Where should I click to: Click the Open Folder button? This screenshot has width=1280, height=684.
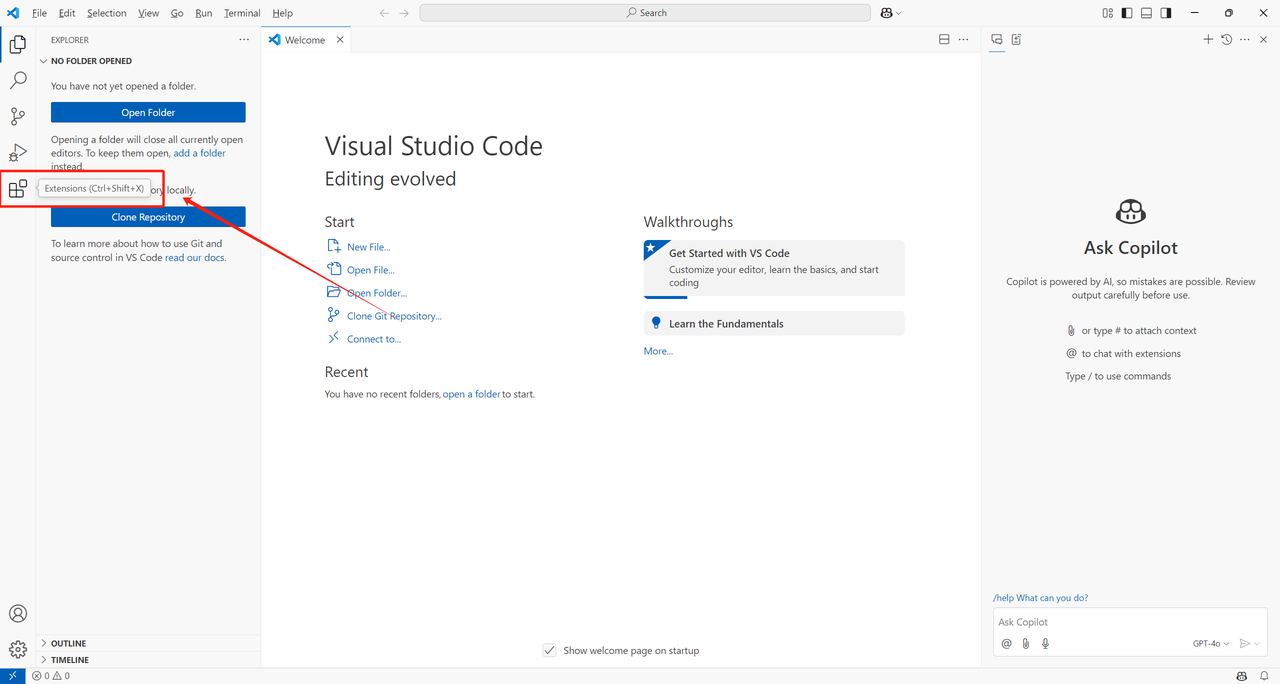pos(148,113)
